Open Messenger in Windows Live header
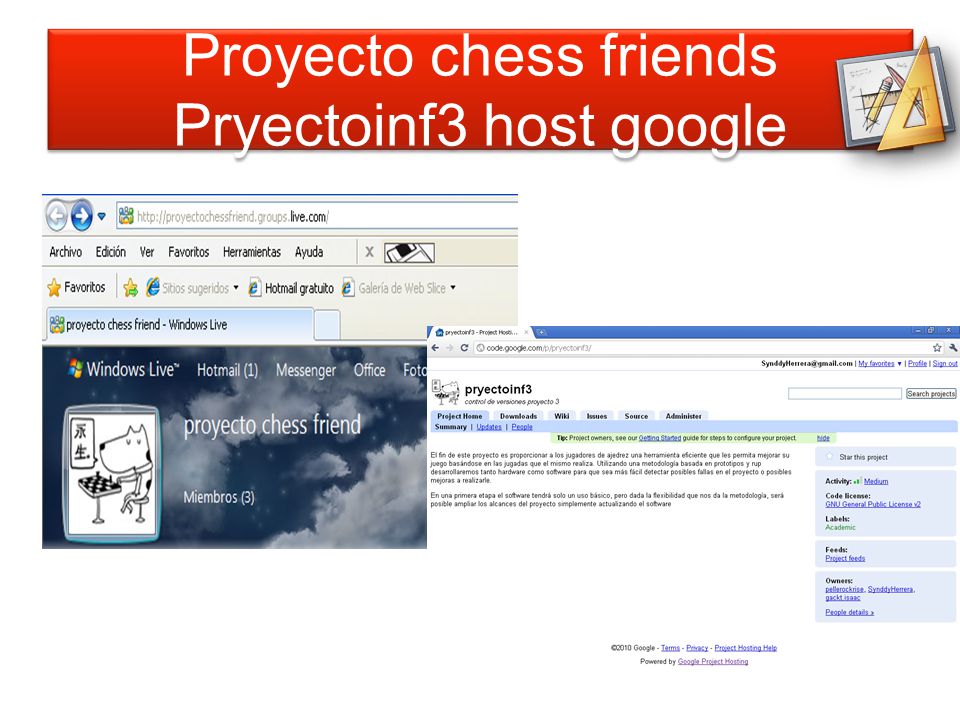960x720 pixels. pos(306,370)
